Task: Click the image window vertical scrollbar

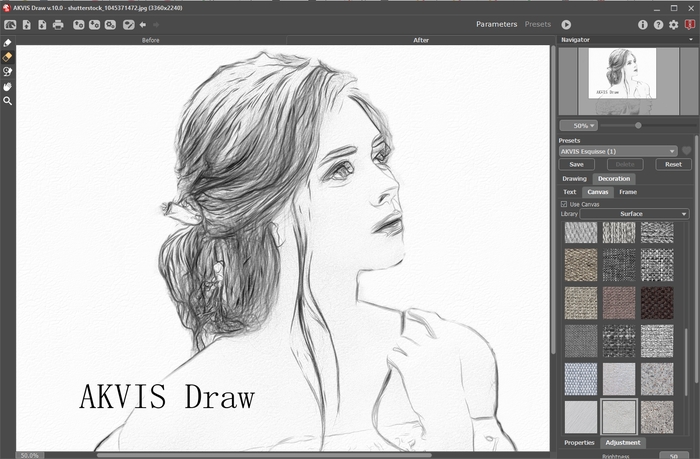Action: tap(553, 199)
